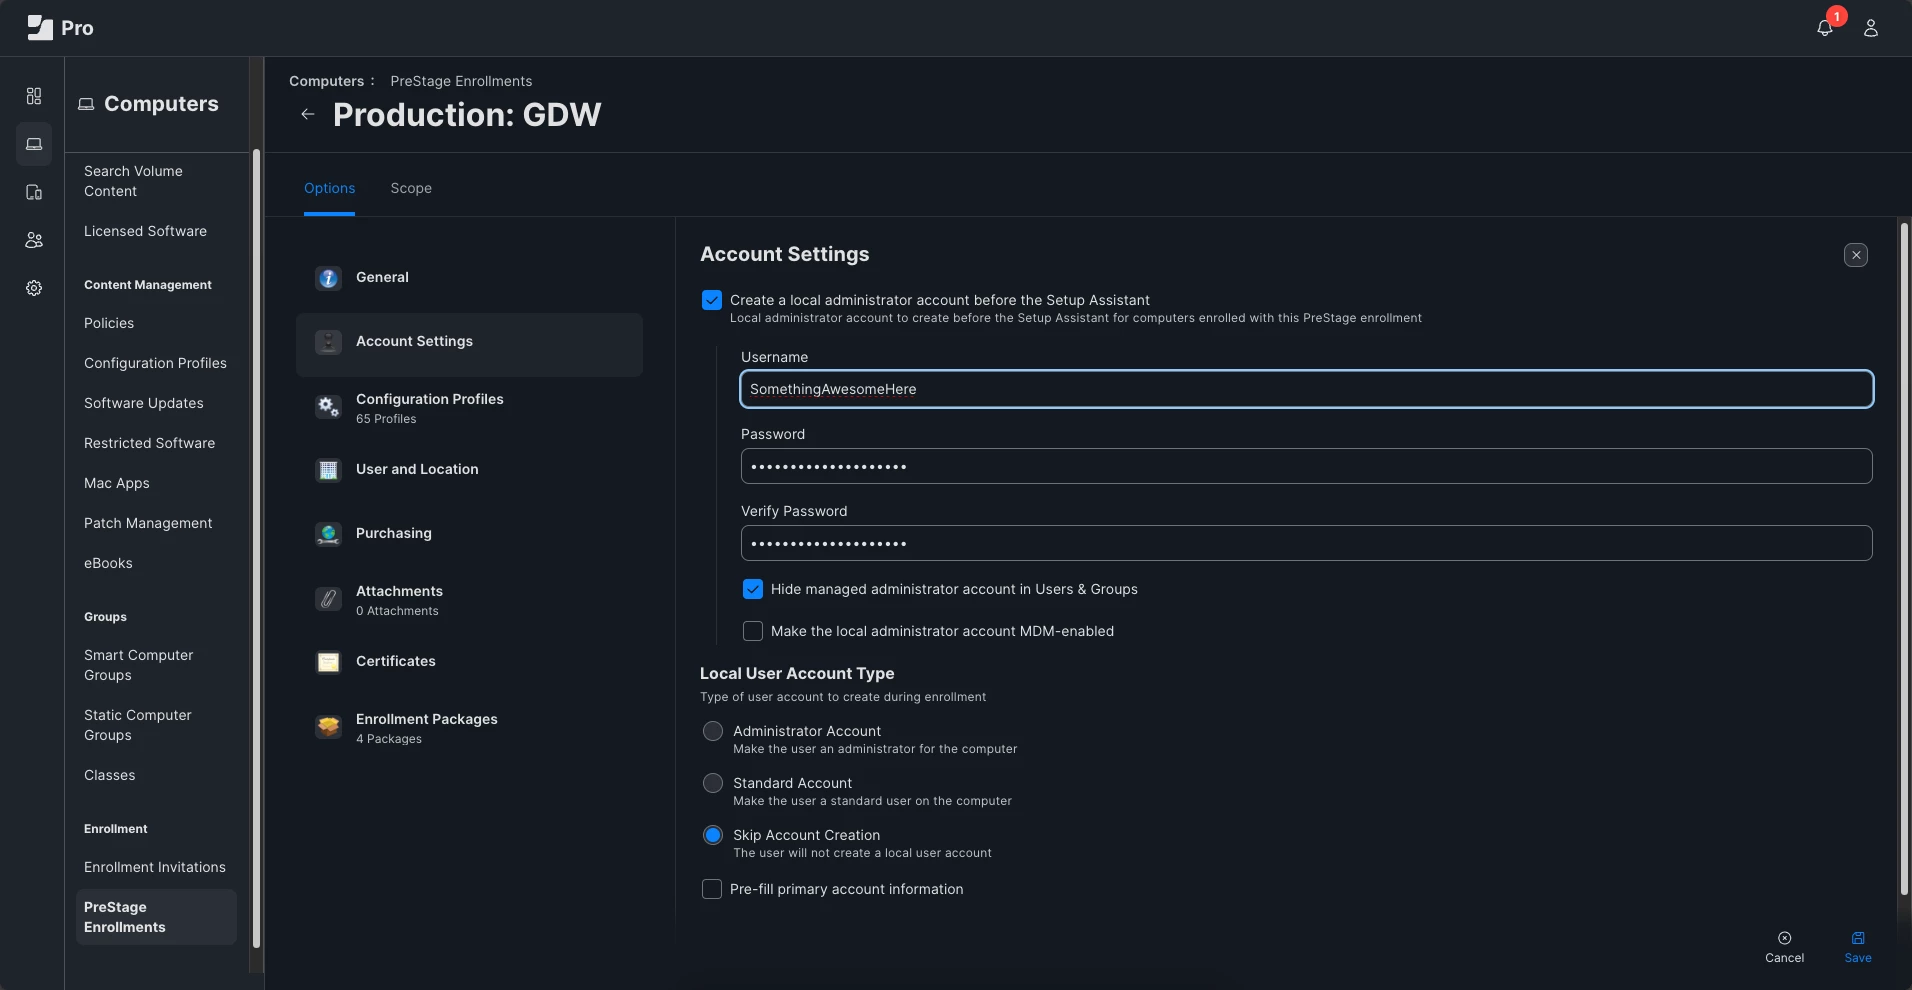Click the Username input field
Image resolution: width=1912 pixels, height=990 pixels.
(1306, 389)
